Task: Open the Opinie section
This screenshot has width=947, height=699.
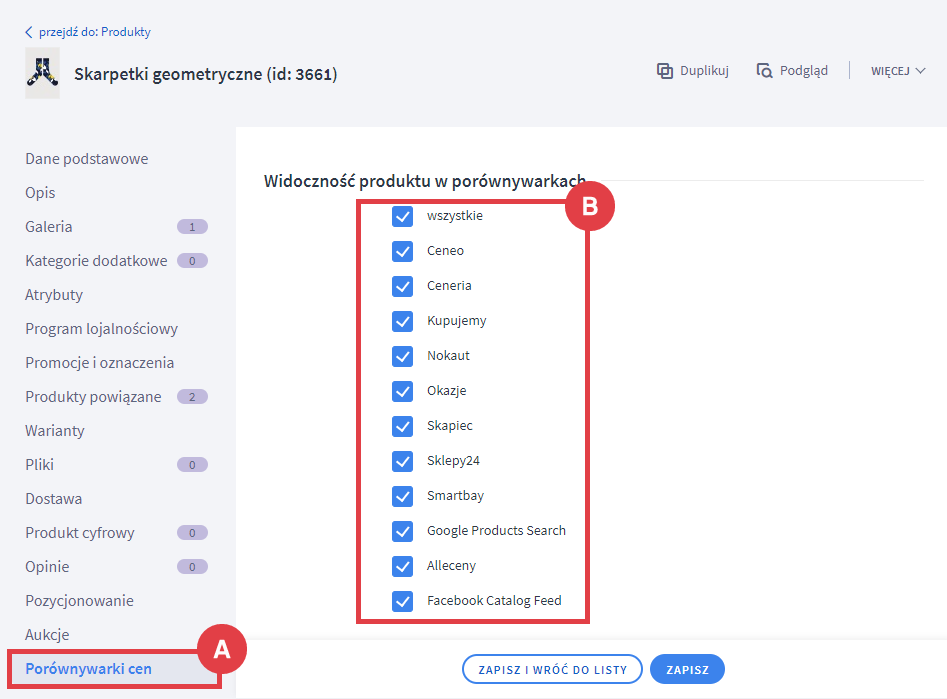Action: click(x=47, y=567)
